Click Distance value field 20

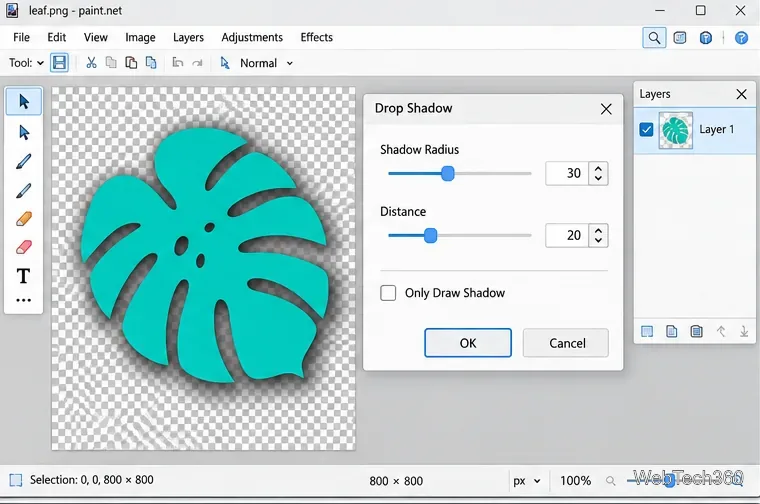click(567, 236)
